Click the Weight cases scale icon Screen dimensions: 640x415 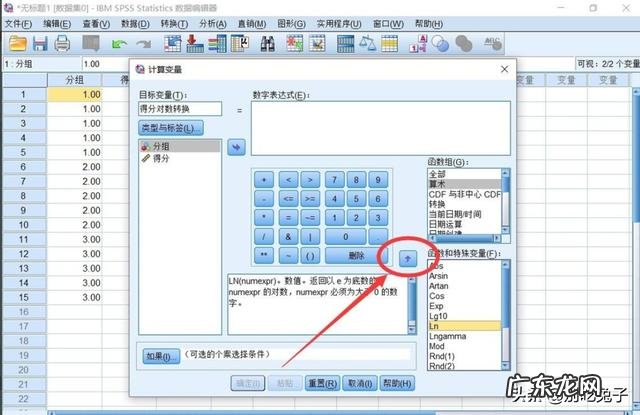pos(367,44)
